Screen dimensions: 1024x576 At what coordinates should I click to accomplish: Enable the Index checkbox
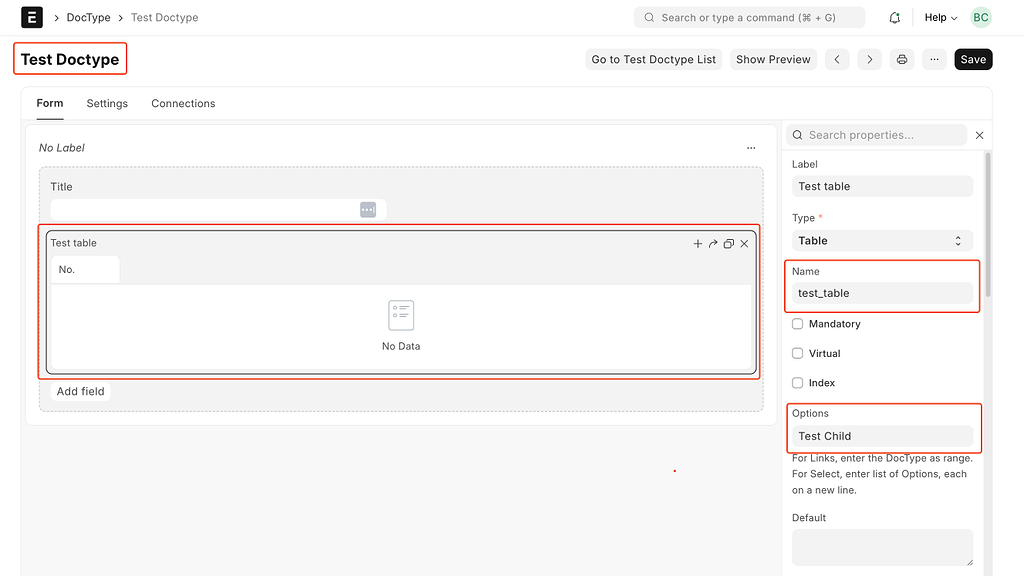coord(798,382)
